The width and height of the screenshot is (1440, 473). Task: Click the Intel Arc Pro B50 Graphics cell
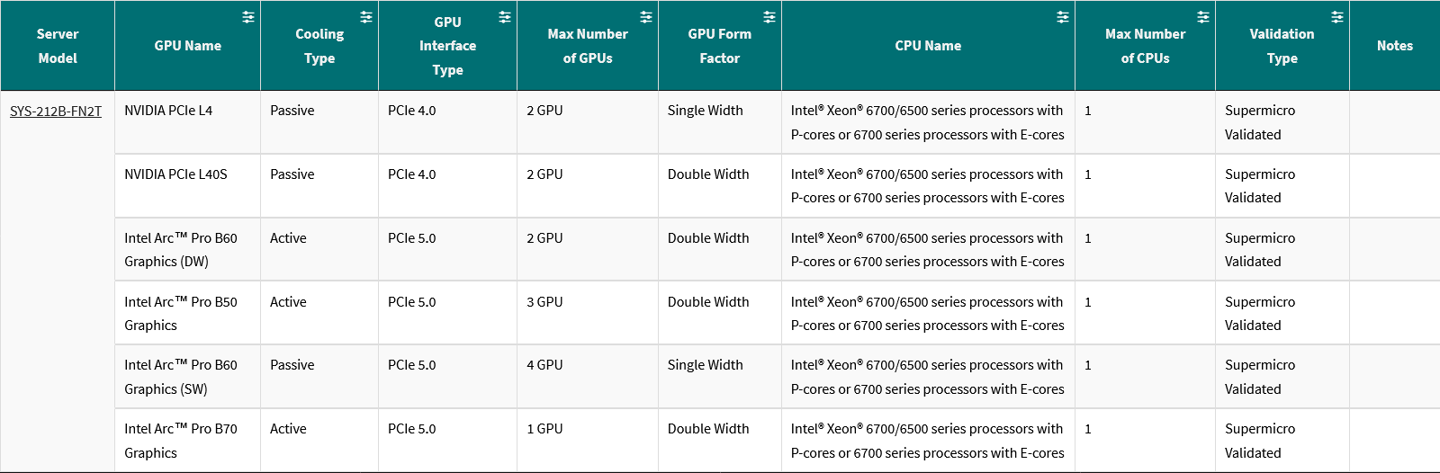(x=181, y=313)
